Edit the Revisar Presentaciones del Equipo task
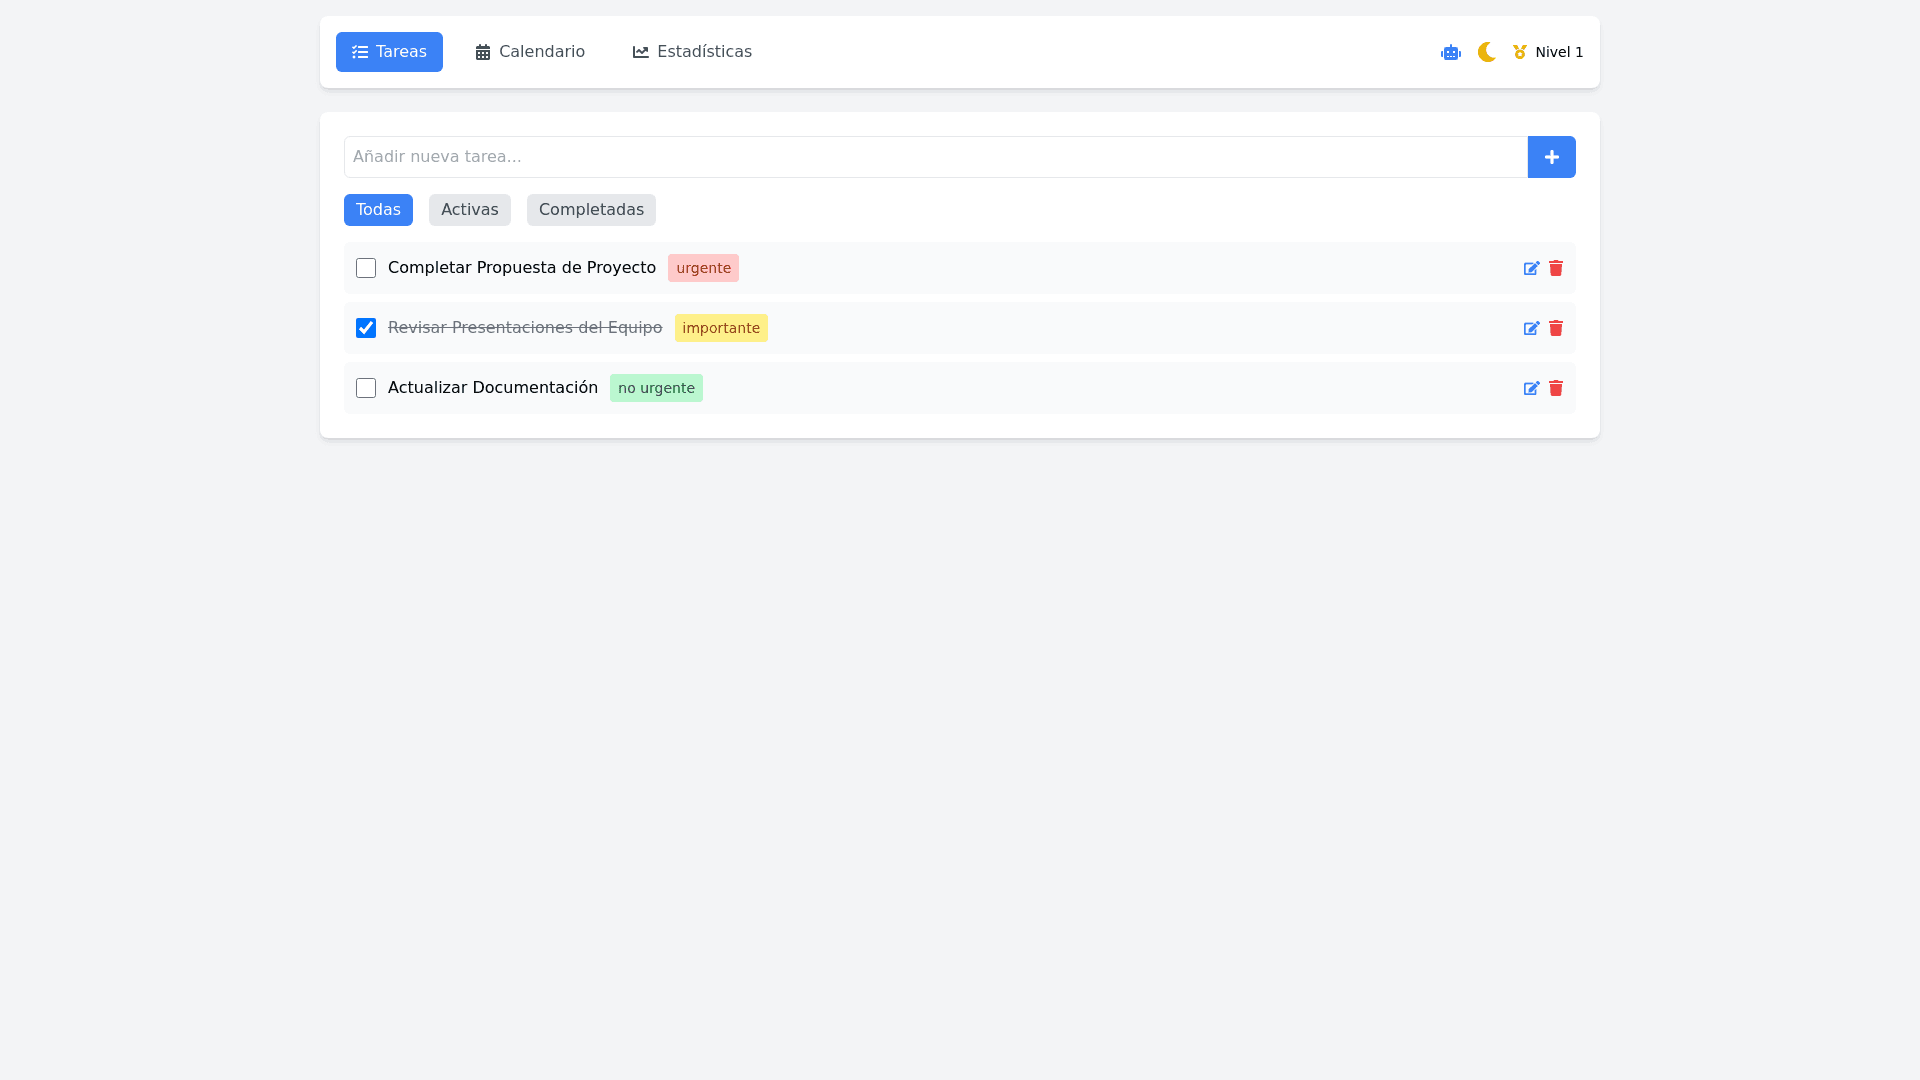This screenshot has height=1080, width=1920. click(x=1531, y=328)
